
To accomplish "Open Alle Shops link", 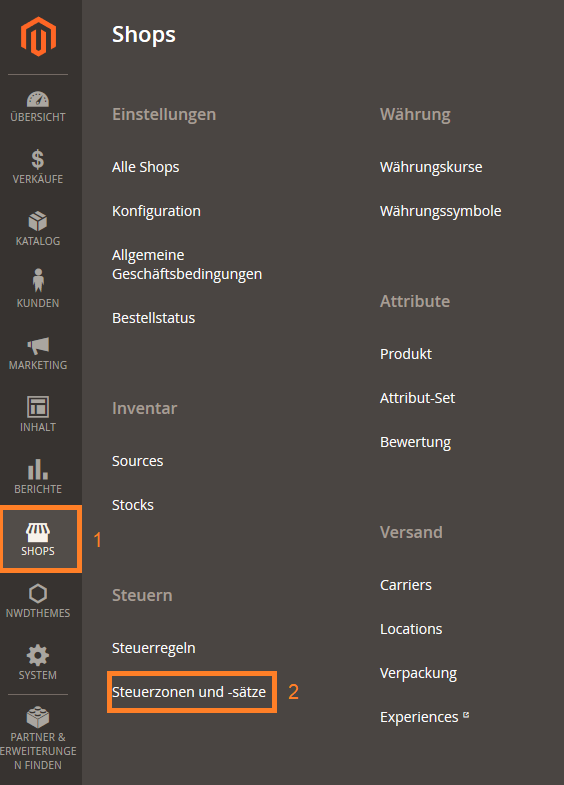I will point(146,167).
